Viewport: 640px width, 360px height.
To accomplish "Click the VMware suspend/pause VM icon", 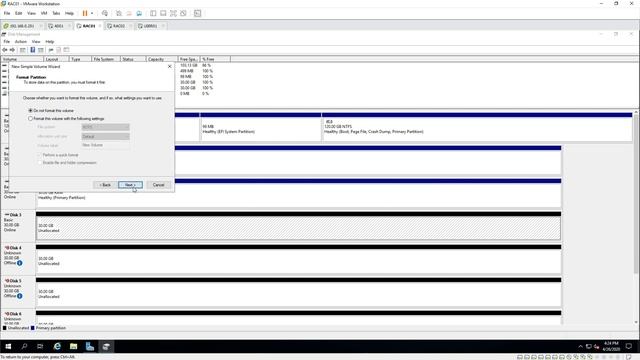I will (85, 13).
